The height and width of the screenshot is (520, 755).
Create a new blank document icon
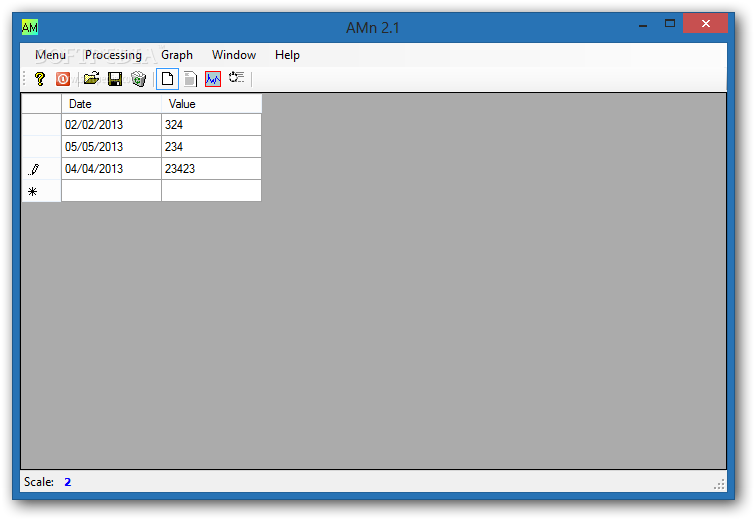[x=167, y=78]
